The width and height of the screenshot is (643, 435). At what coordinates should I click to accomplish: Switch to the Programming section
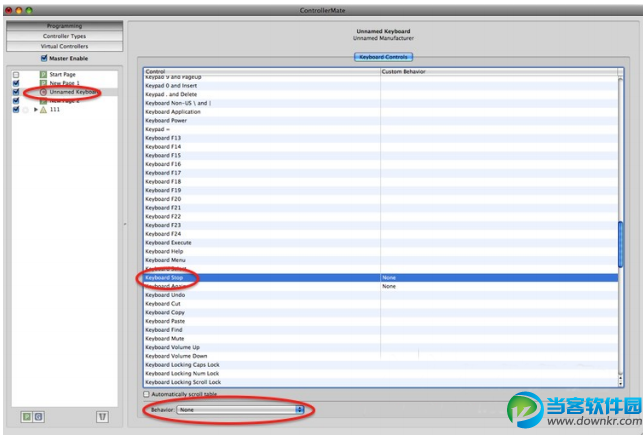pos(64,26)
